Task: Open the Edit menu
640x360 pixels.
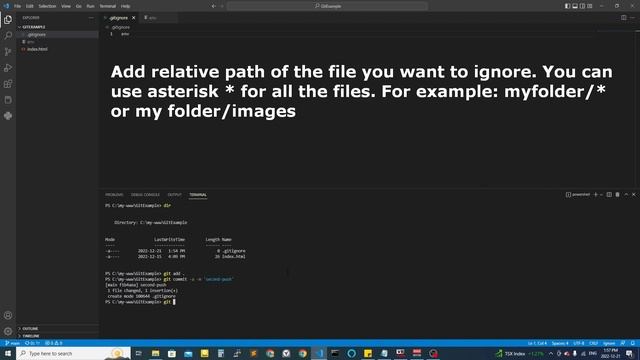Action: coord(30,6)
